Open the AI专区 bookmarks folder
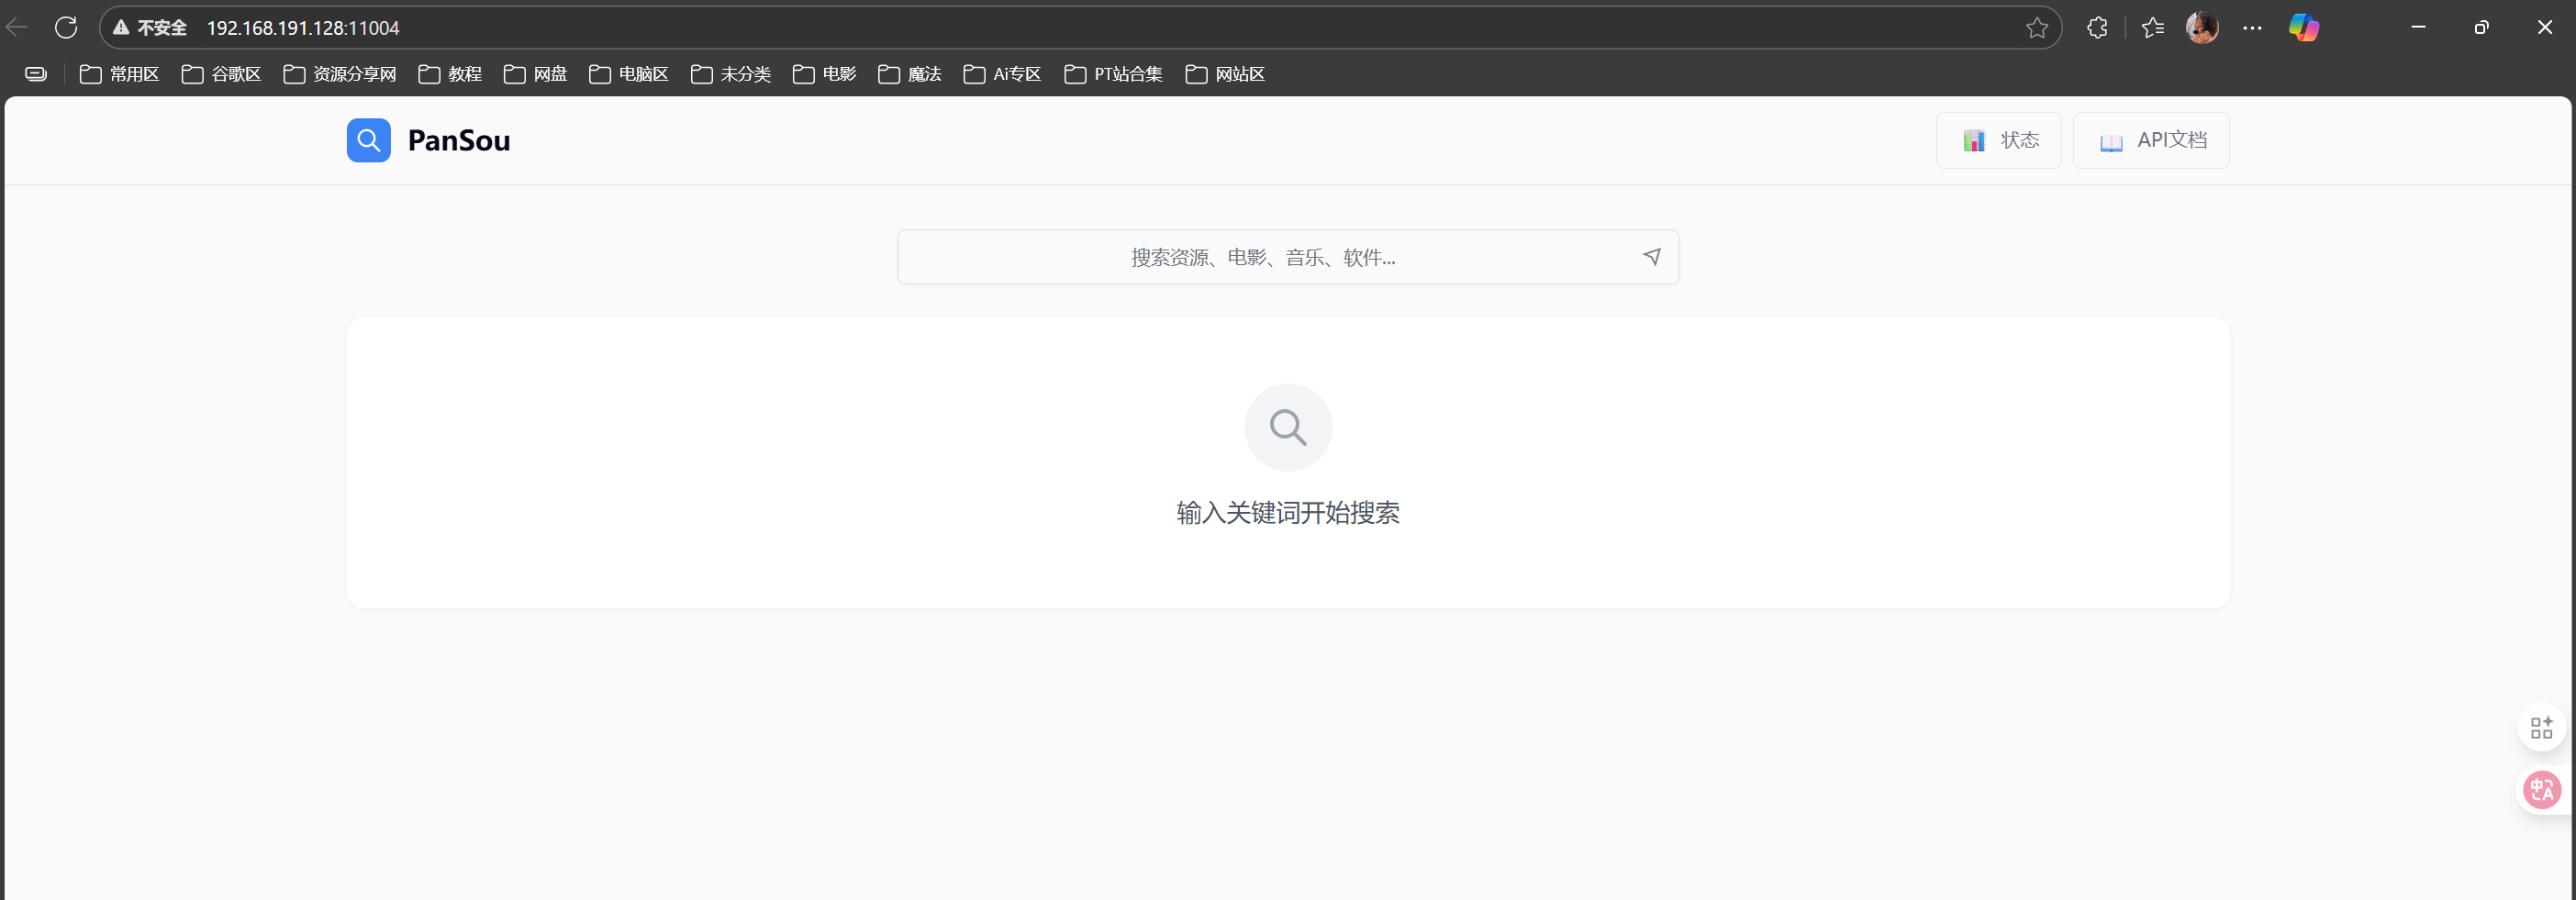Screen dimensions: 2576x900 click(x=1002, y=74)
